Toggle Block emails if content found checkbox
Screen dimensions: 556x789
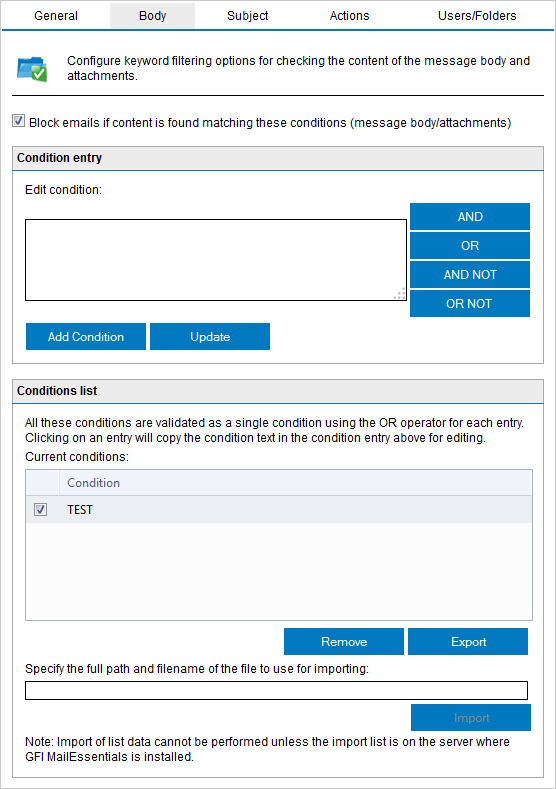point(19,121)
